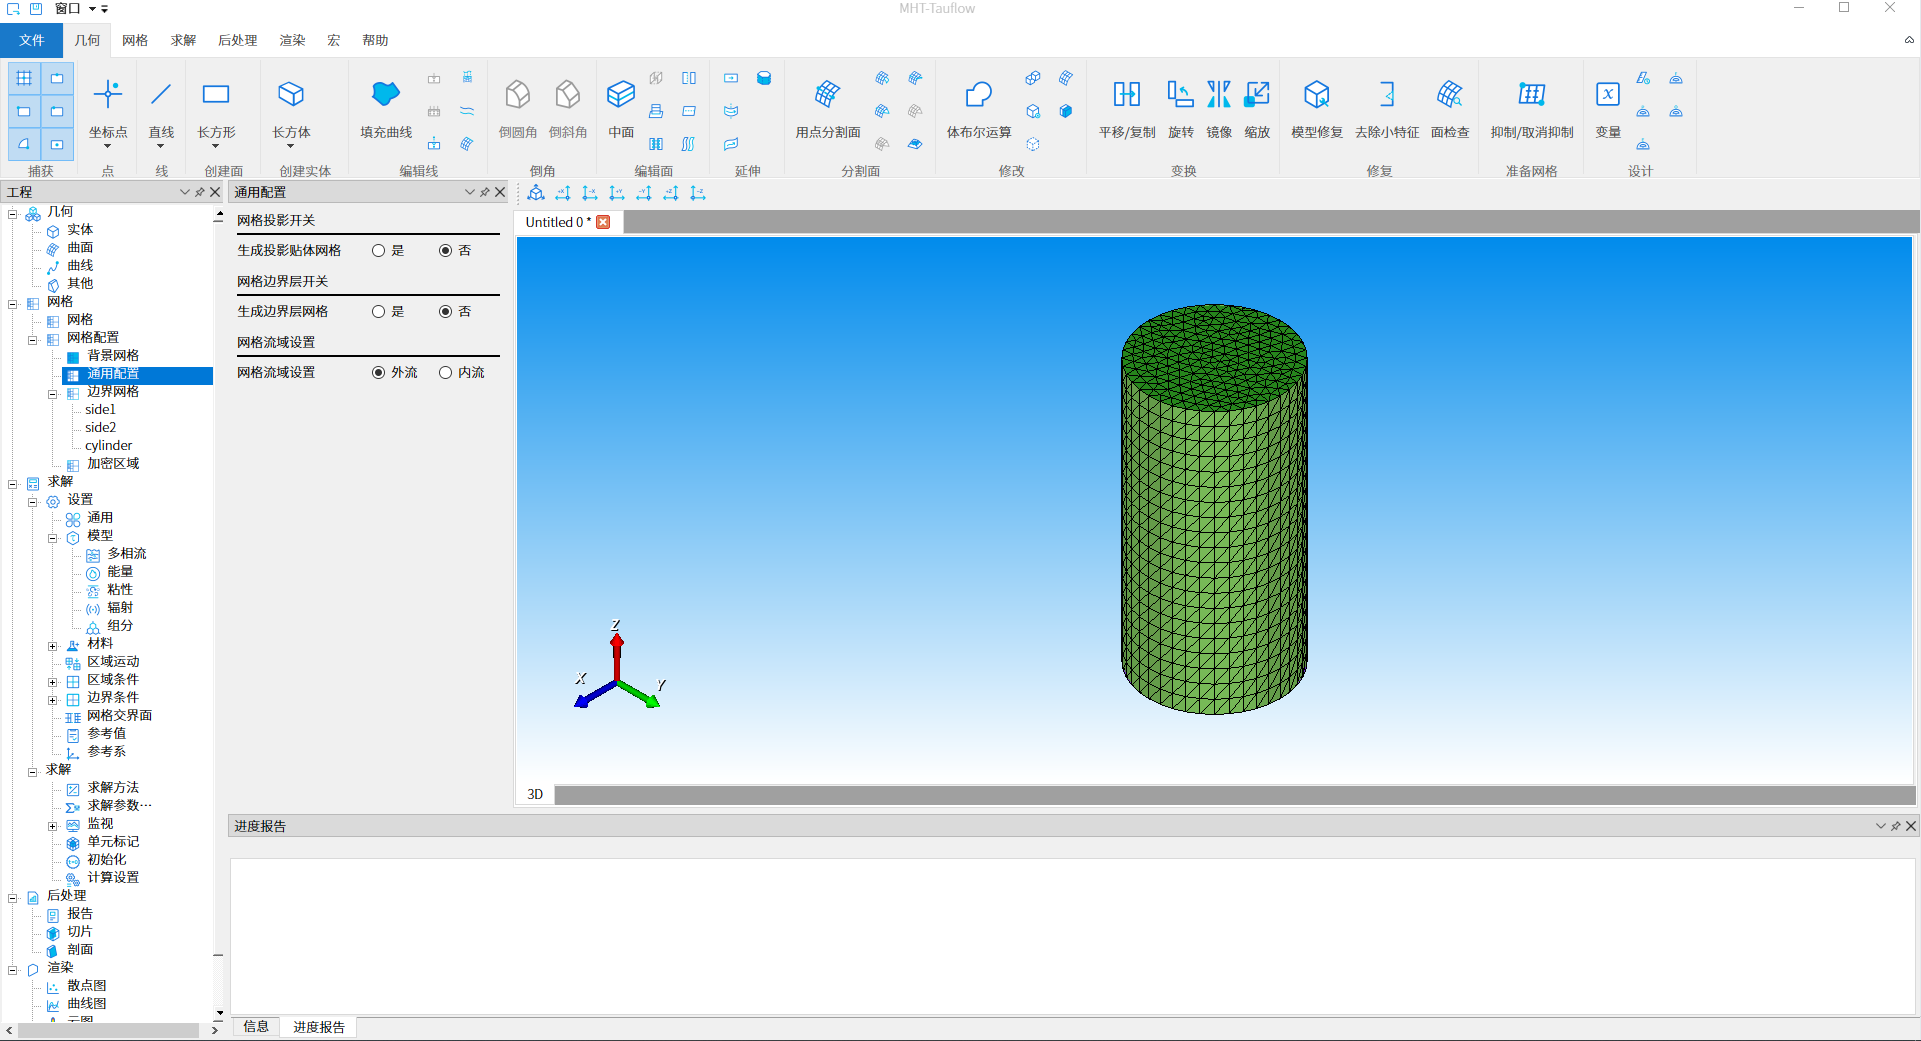Open the 坐标点 dropdown arrow
The image size is (1921, 1041).
[108, 147]
